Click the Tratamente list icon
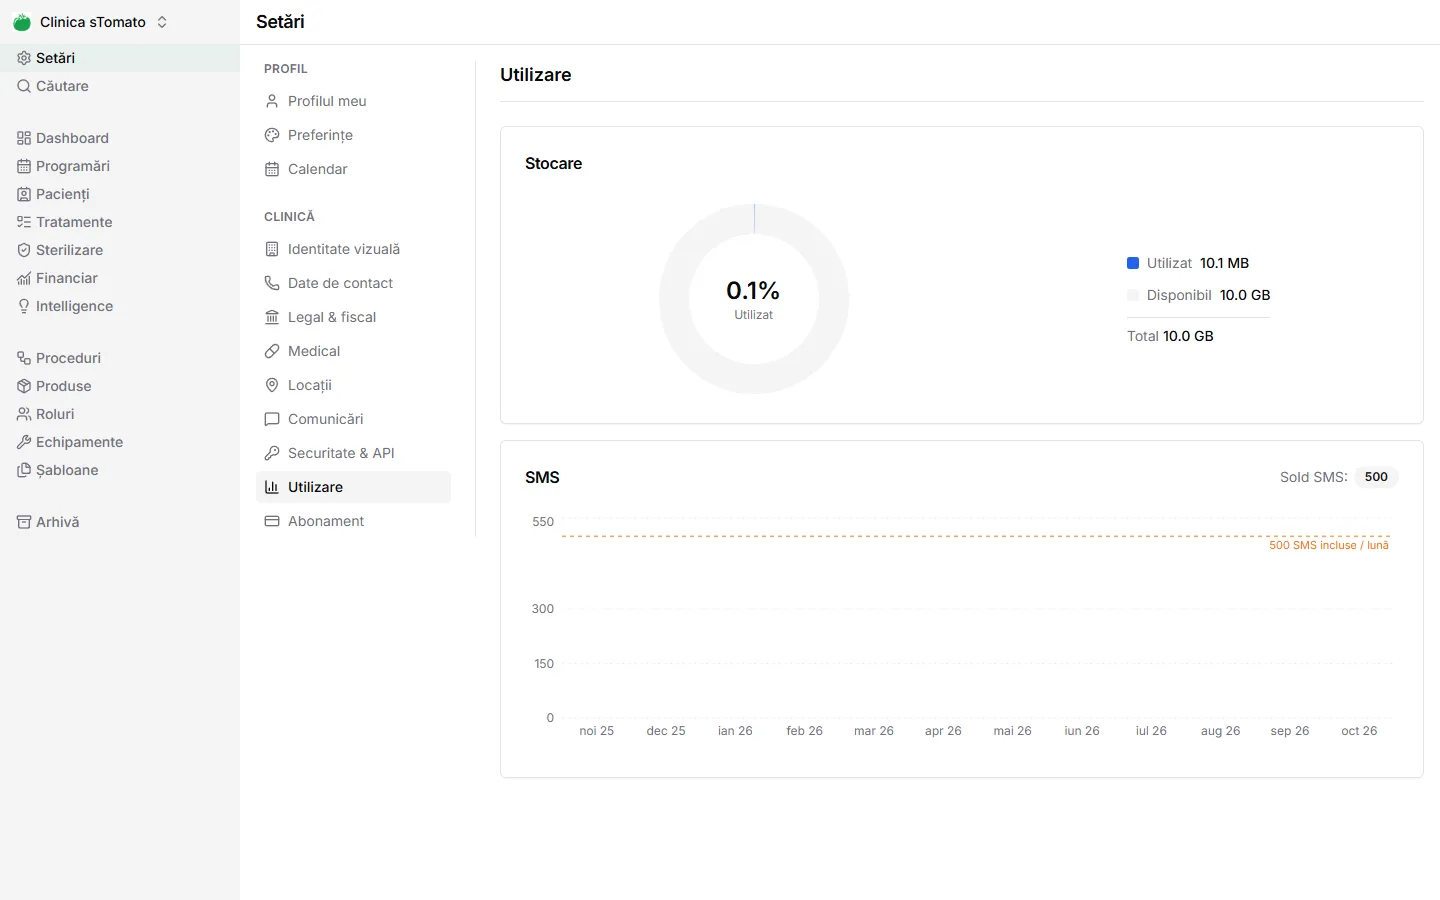This screenshot has width=1440, height=900. coord(24,222)
